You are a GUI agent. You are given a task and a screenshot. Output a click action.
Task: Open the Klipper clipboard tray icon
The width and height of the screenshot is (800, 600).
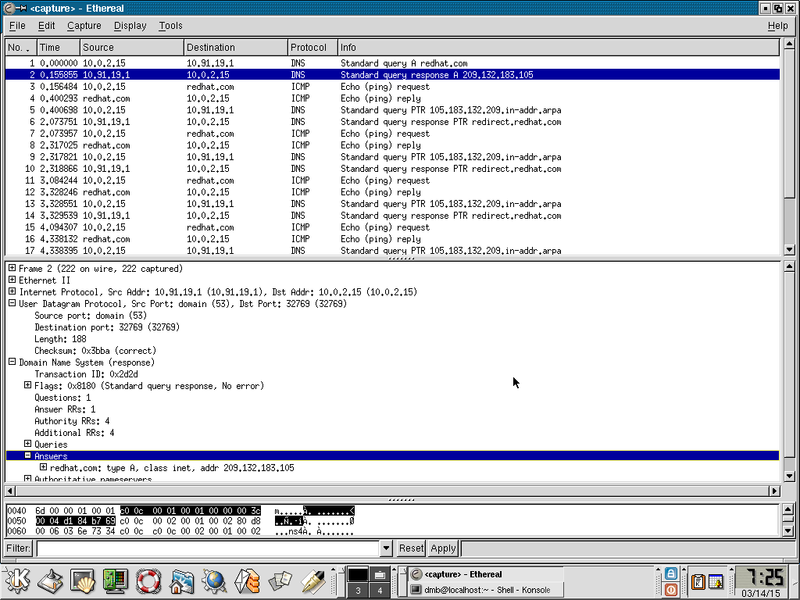697,582
